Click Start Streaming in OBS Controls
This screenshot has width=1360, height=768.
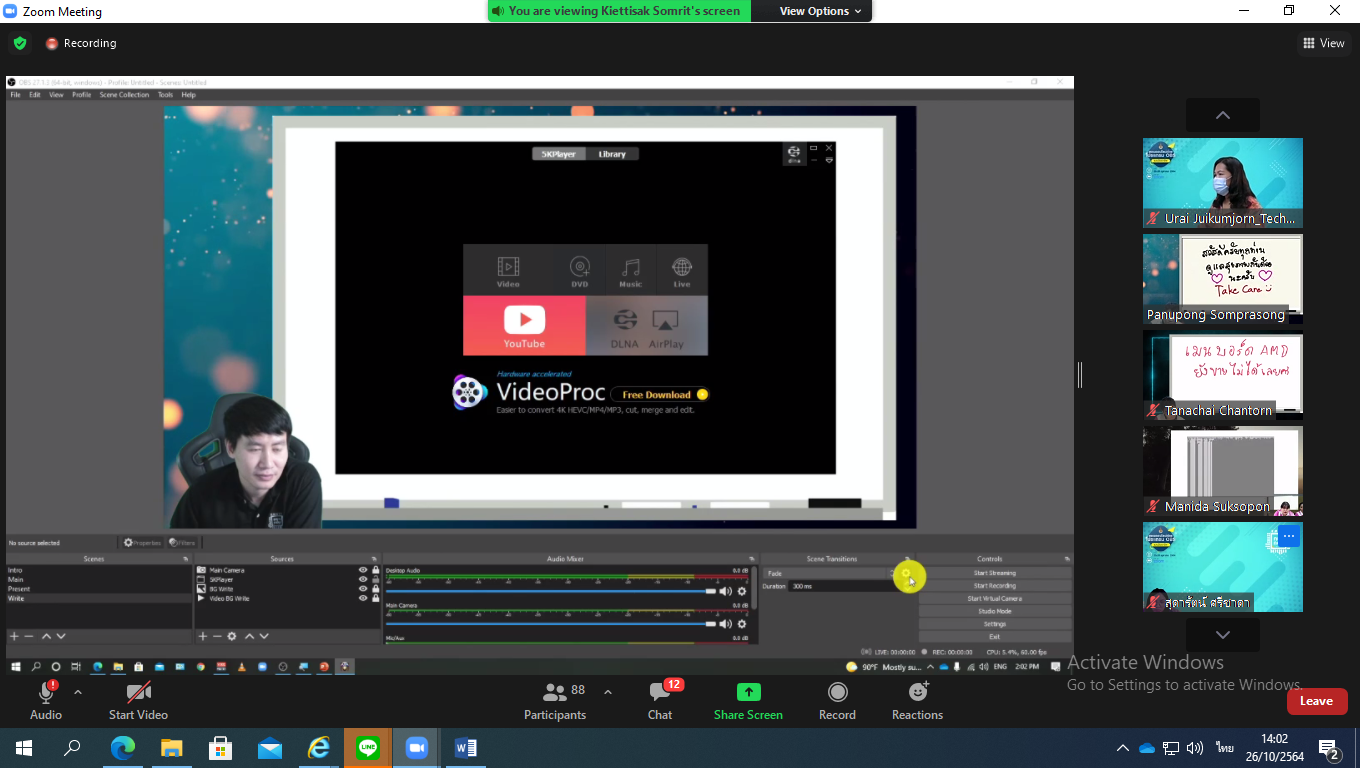coord(994,573)
